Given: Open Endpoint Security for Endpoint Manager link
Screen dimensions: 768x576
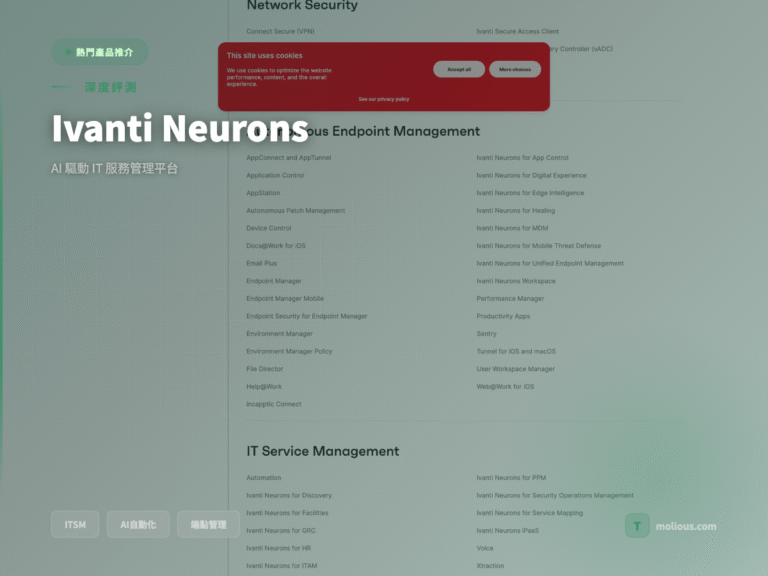Looking at the screenshot, I should tap(307, 316).
